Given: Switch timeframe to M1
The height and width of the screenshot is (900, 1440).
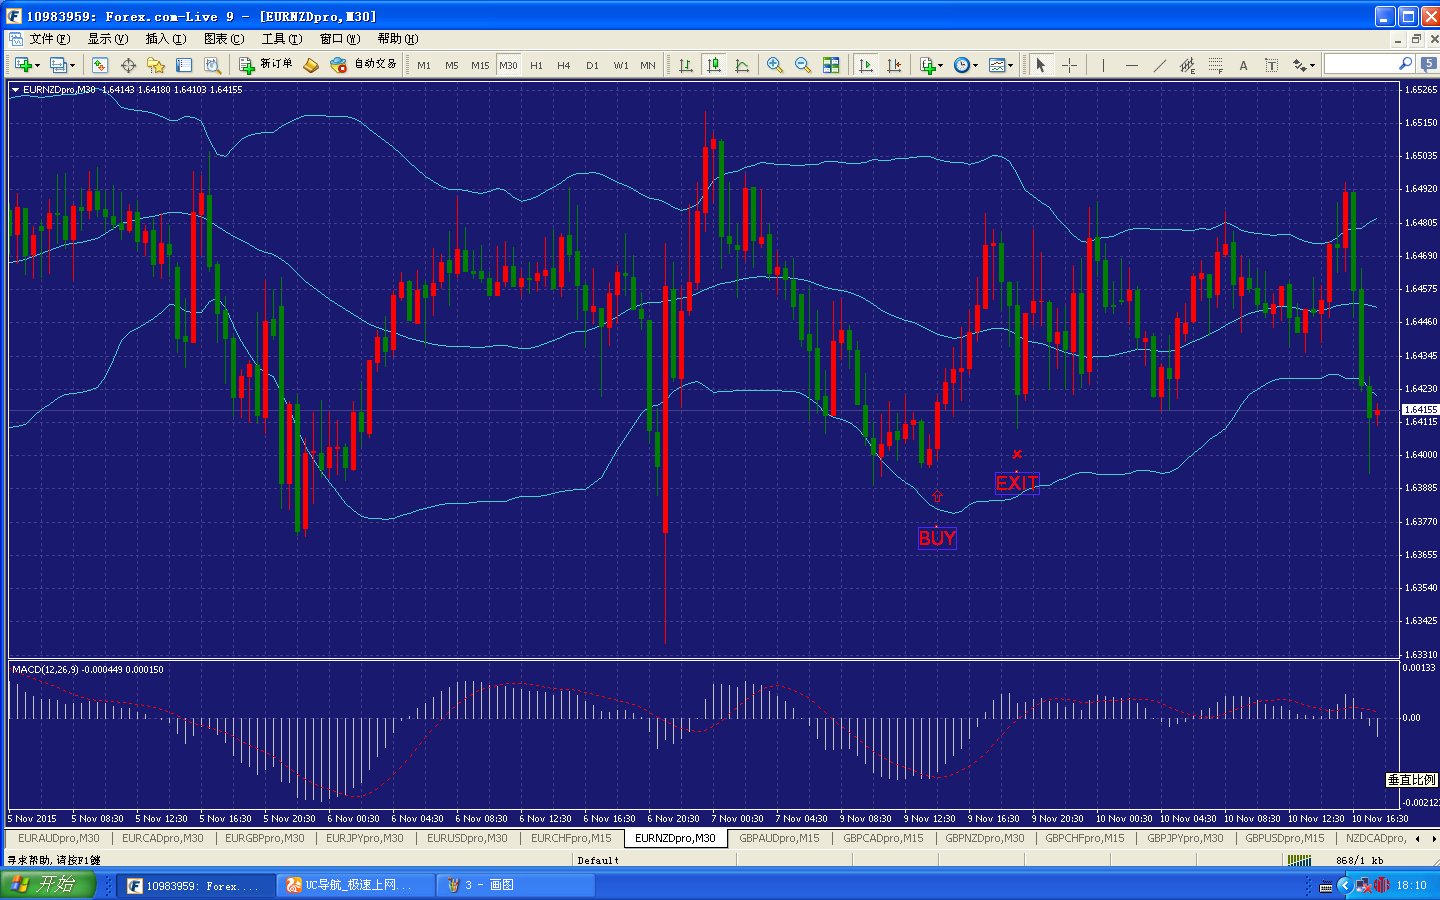Looking at the screenshot, I should (x=424, y=66).
